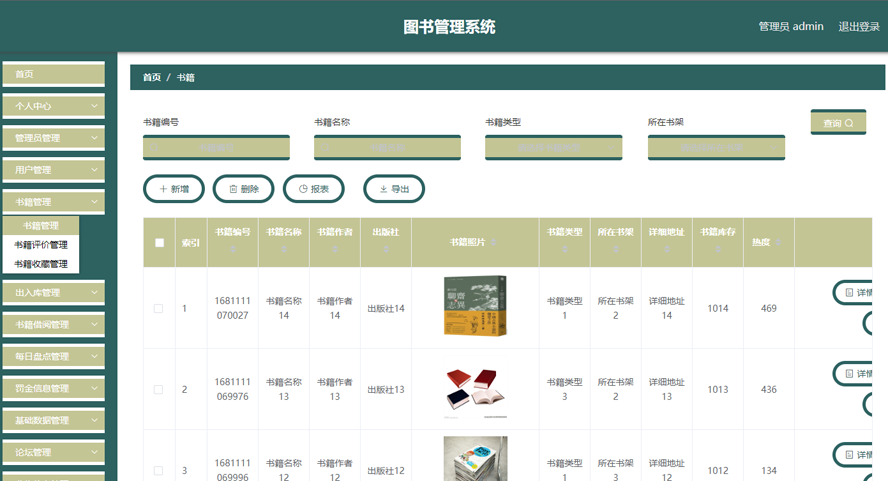
Task: Select the 书籍管理 submenu entry
Action: coord(41,225)
